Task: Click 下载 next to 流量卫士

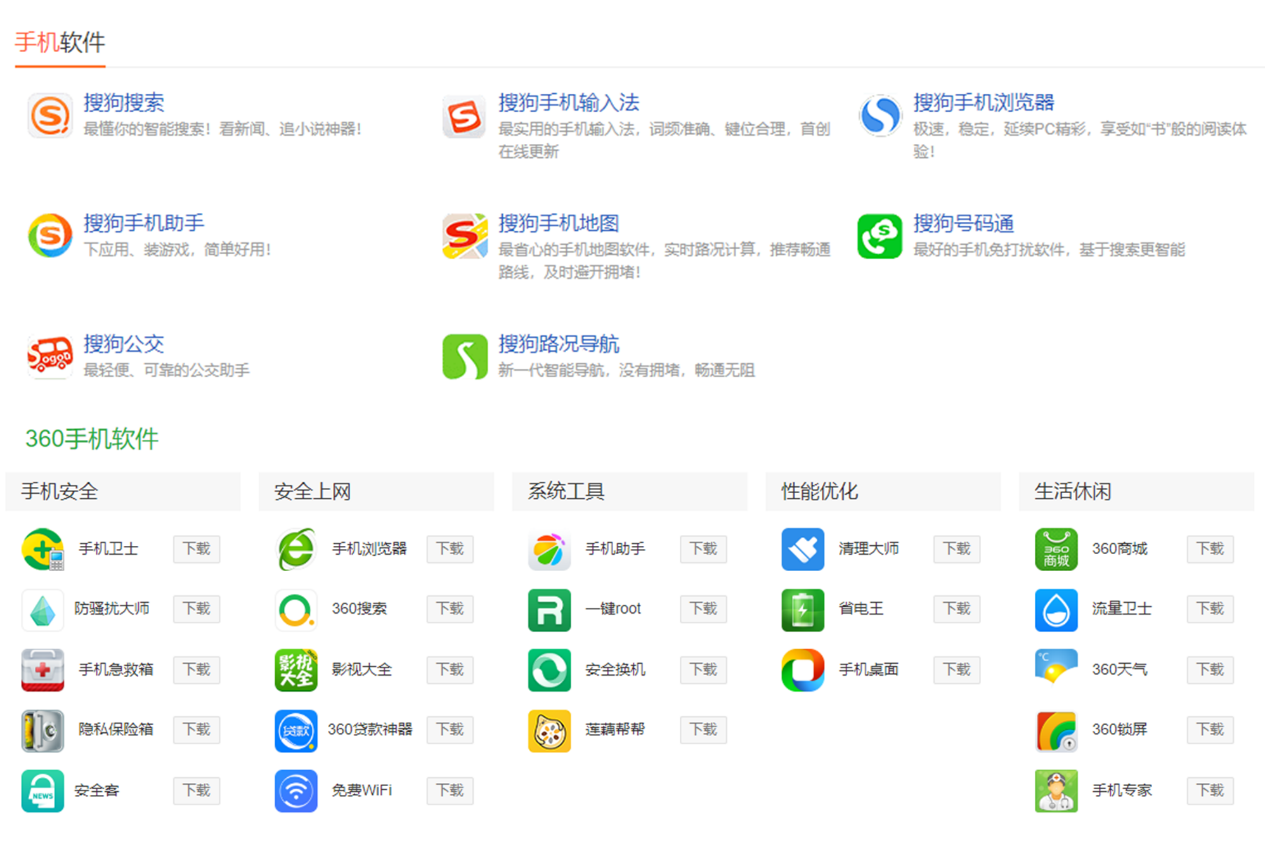Action: 1211,609
